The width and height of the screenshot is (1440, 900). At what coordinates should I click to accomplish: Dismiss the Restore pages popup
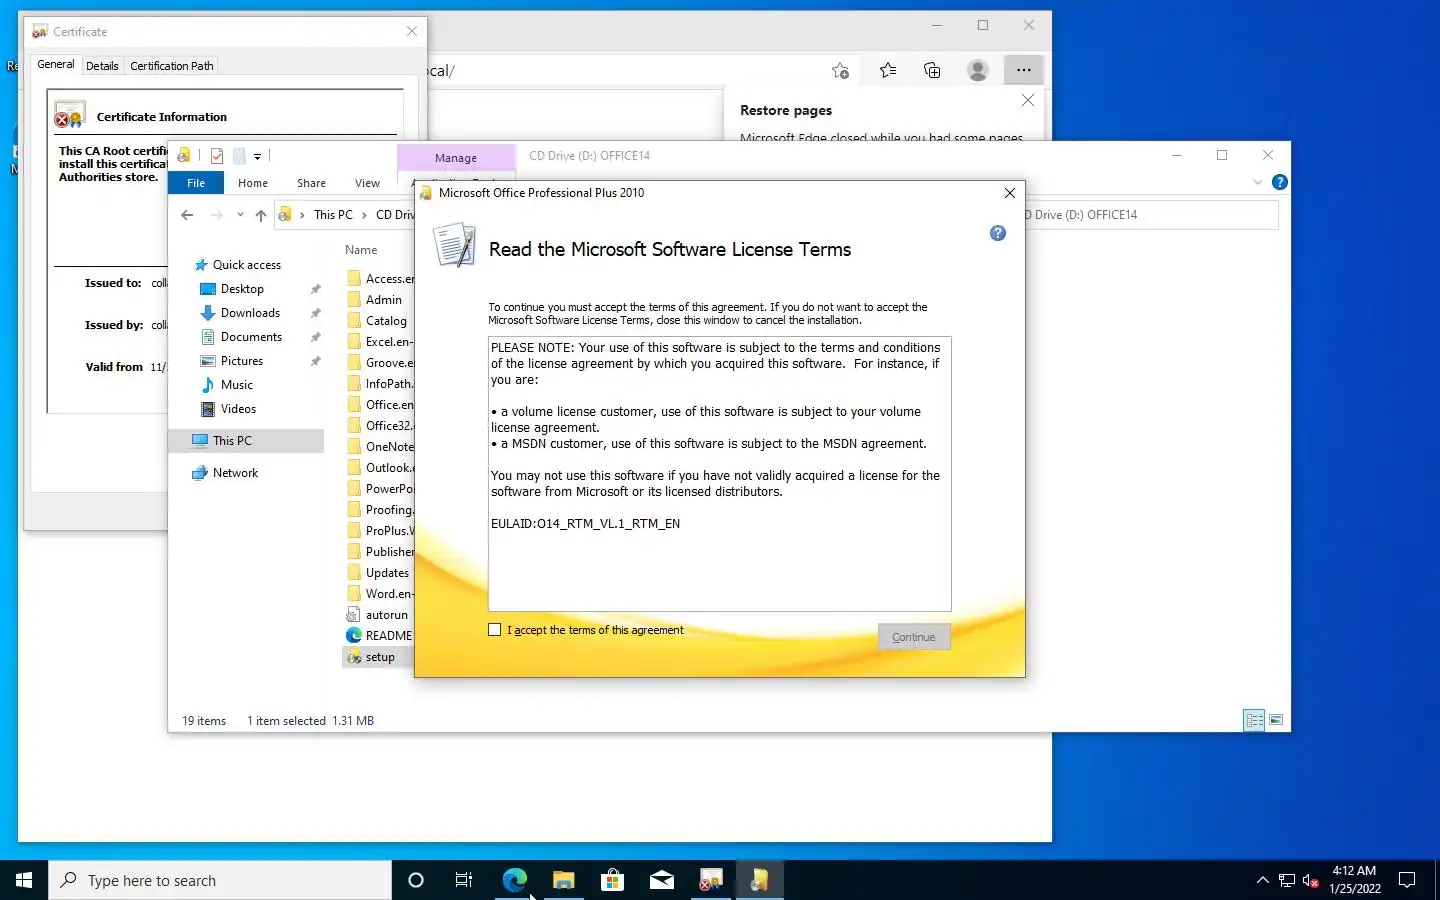pos(1028,100)
